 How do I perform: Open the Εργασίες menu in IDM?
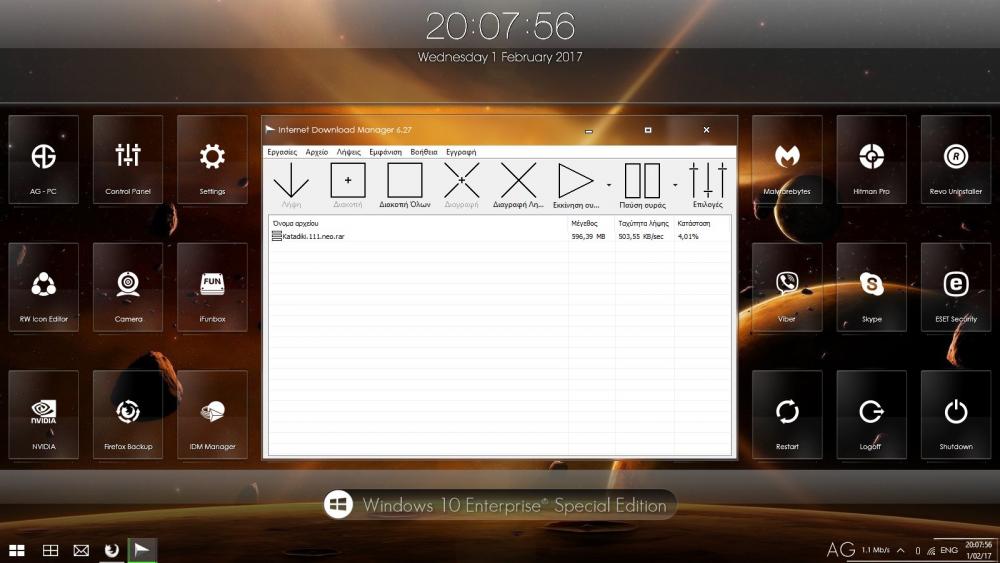pos(282,152)
